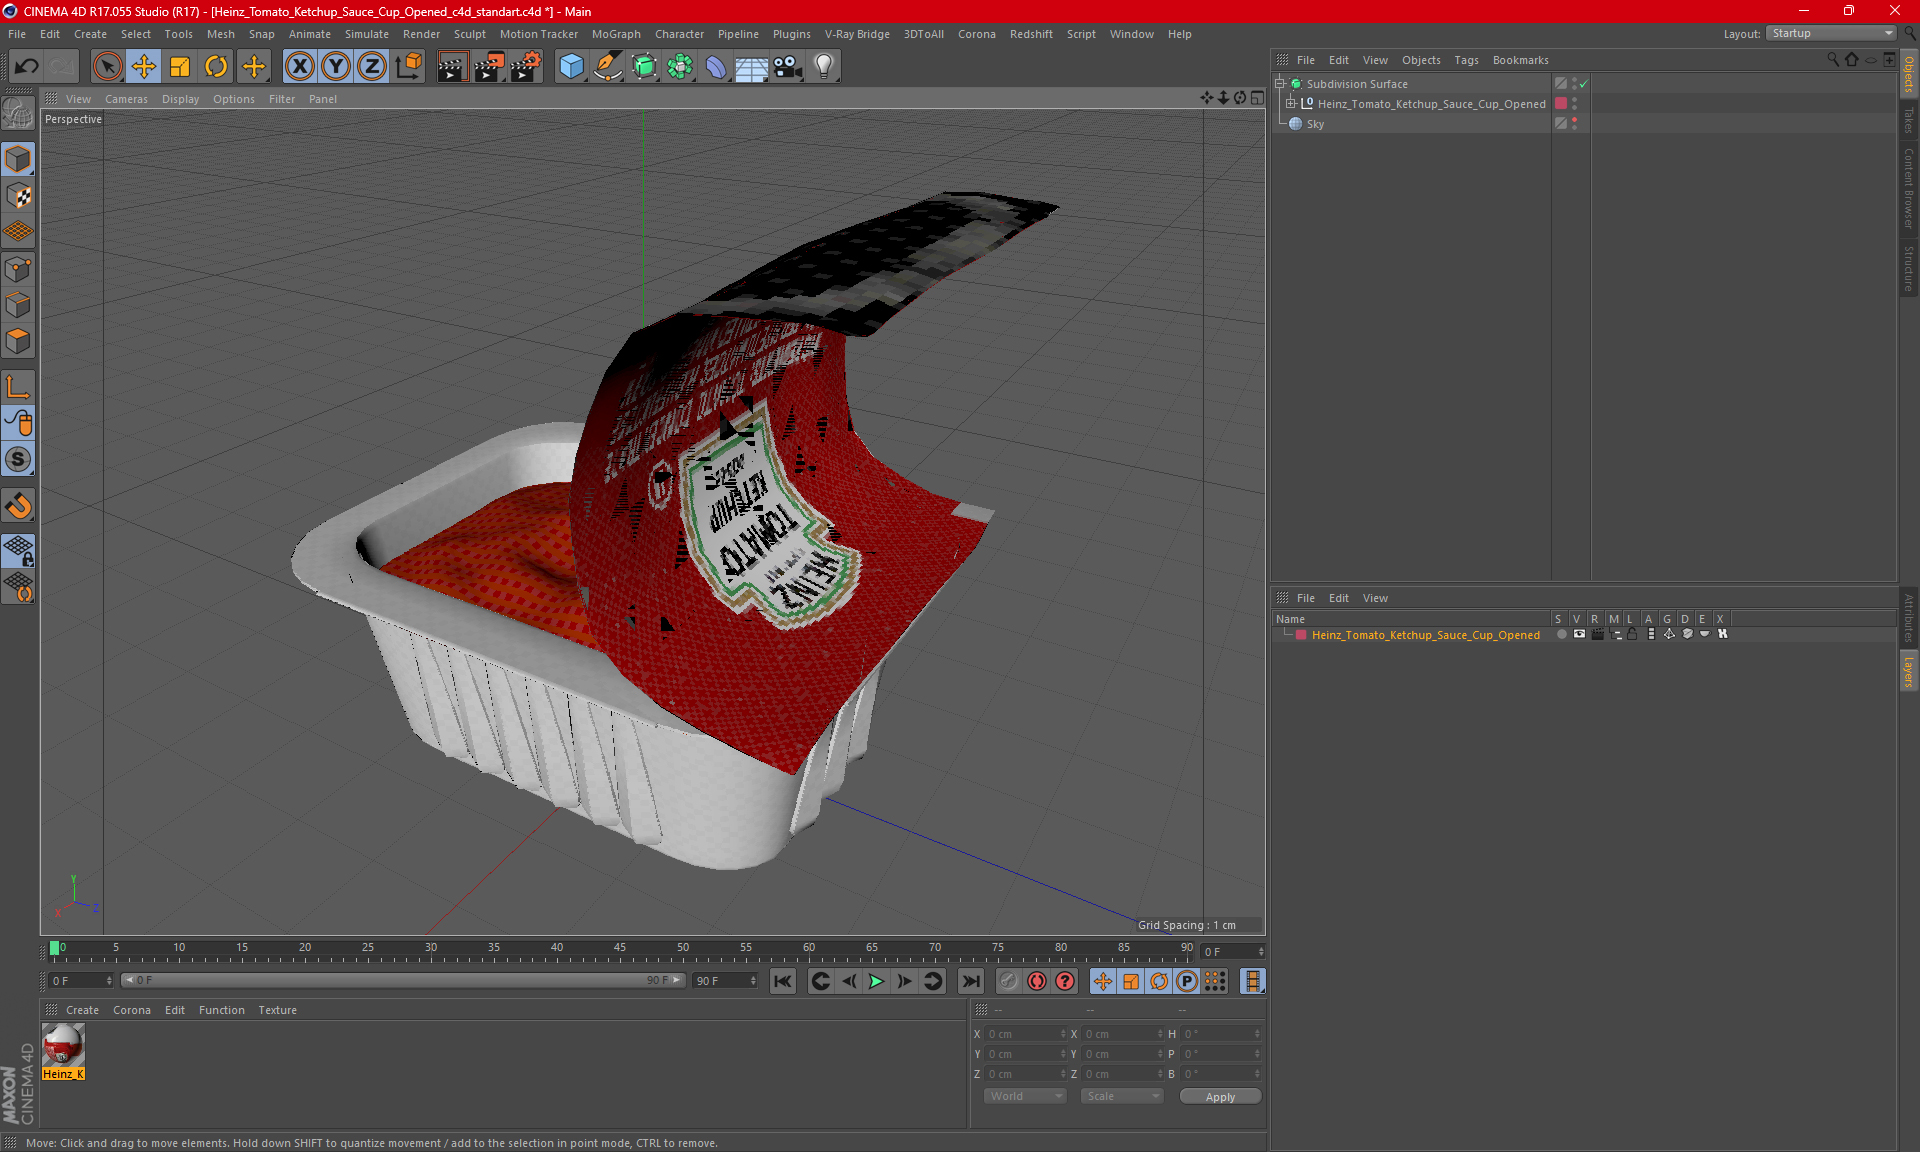
Task: Enable Record Active Objects
Action: (x=1008, y=982)
